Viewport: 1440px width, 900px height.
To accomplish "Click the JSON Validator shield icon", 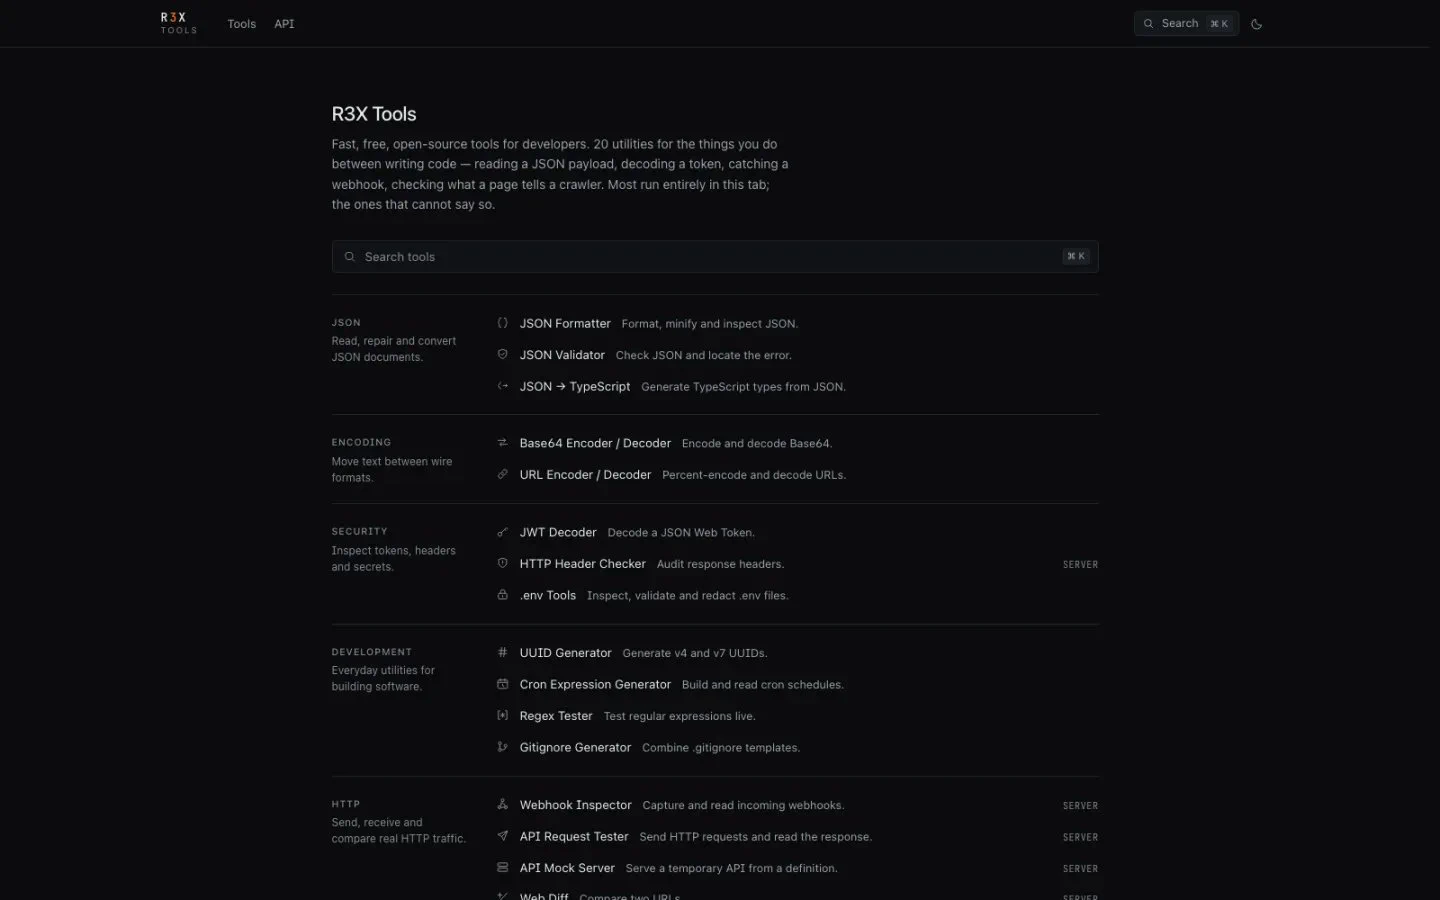I will click(502, 354).
